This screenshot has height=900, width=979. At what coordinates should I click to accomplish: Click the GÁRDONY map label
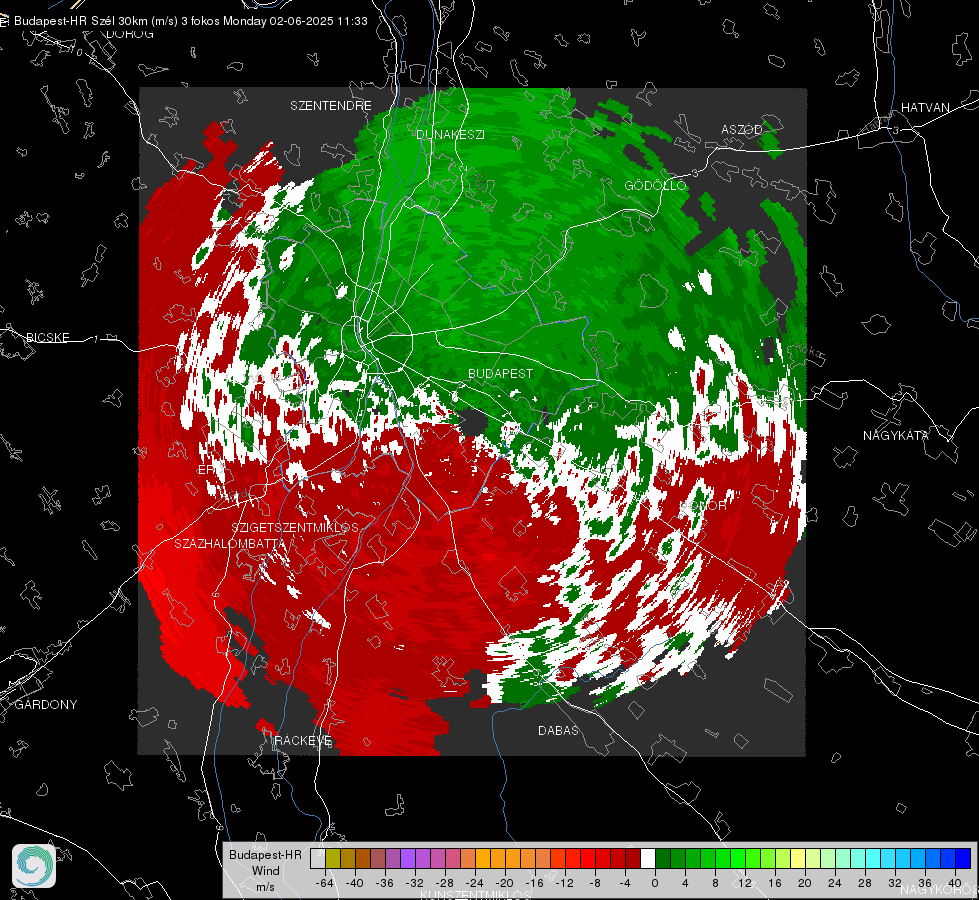(x=46, y=705)
